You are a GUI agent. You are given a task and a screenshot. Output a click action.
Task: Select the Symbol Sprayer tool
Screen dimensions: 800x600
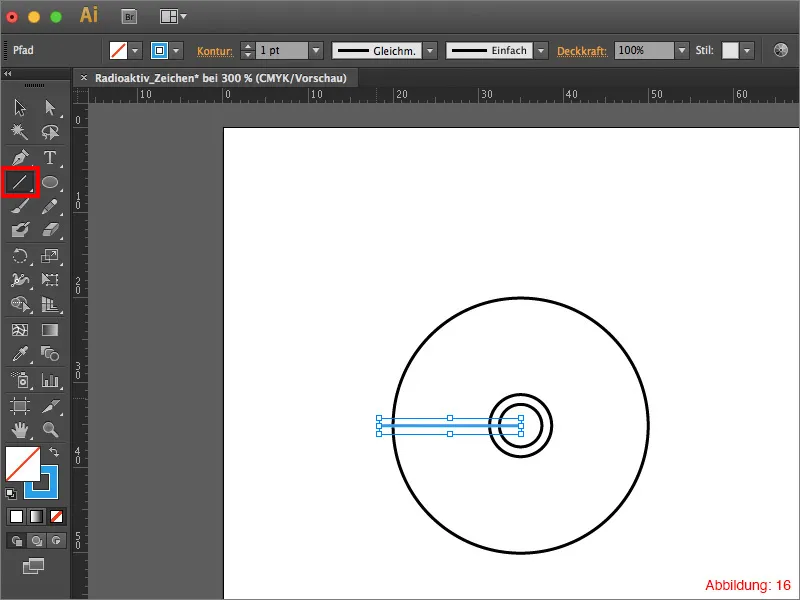(20, 380)
